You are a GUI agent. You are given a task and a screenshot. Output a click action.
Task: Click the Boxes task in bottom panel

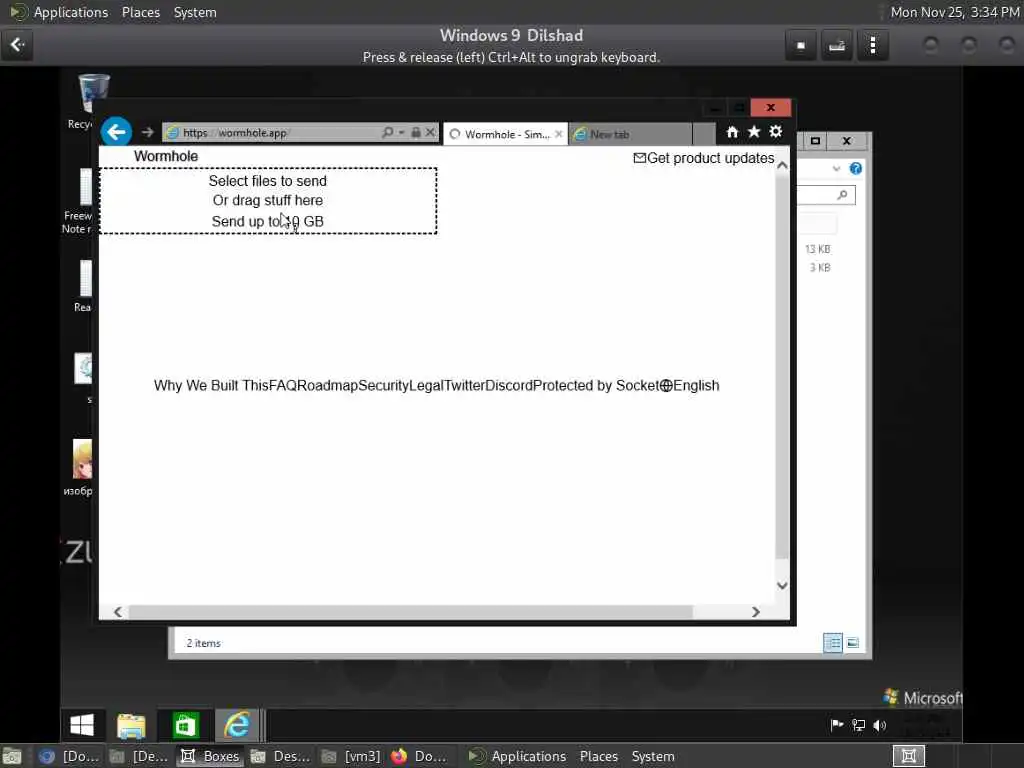coord(210,756)
